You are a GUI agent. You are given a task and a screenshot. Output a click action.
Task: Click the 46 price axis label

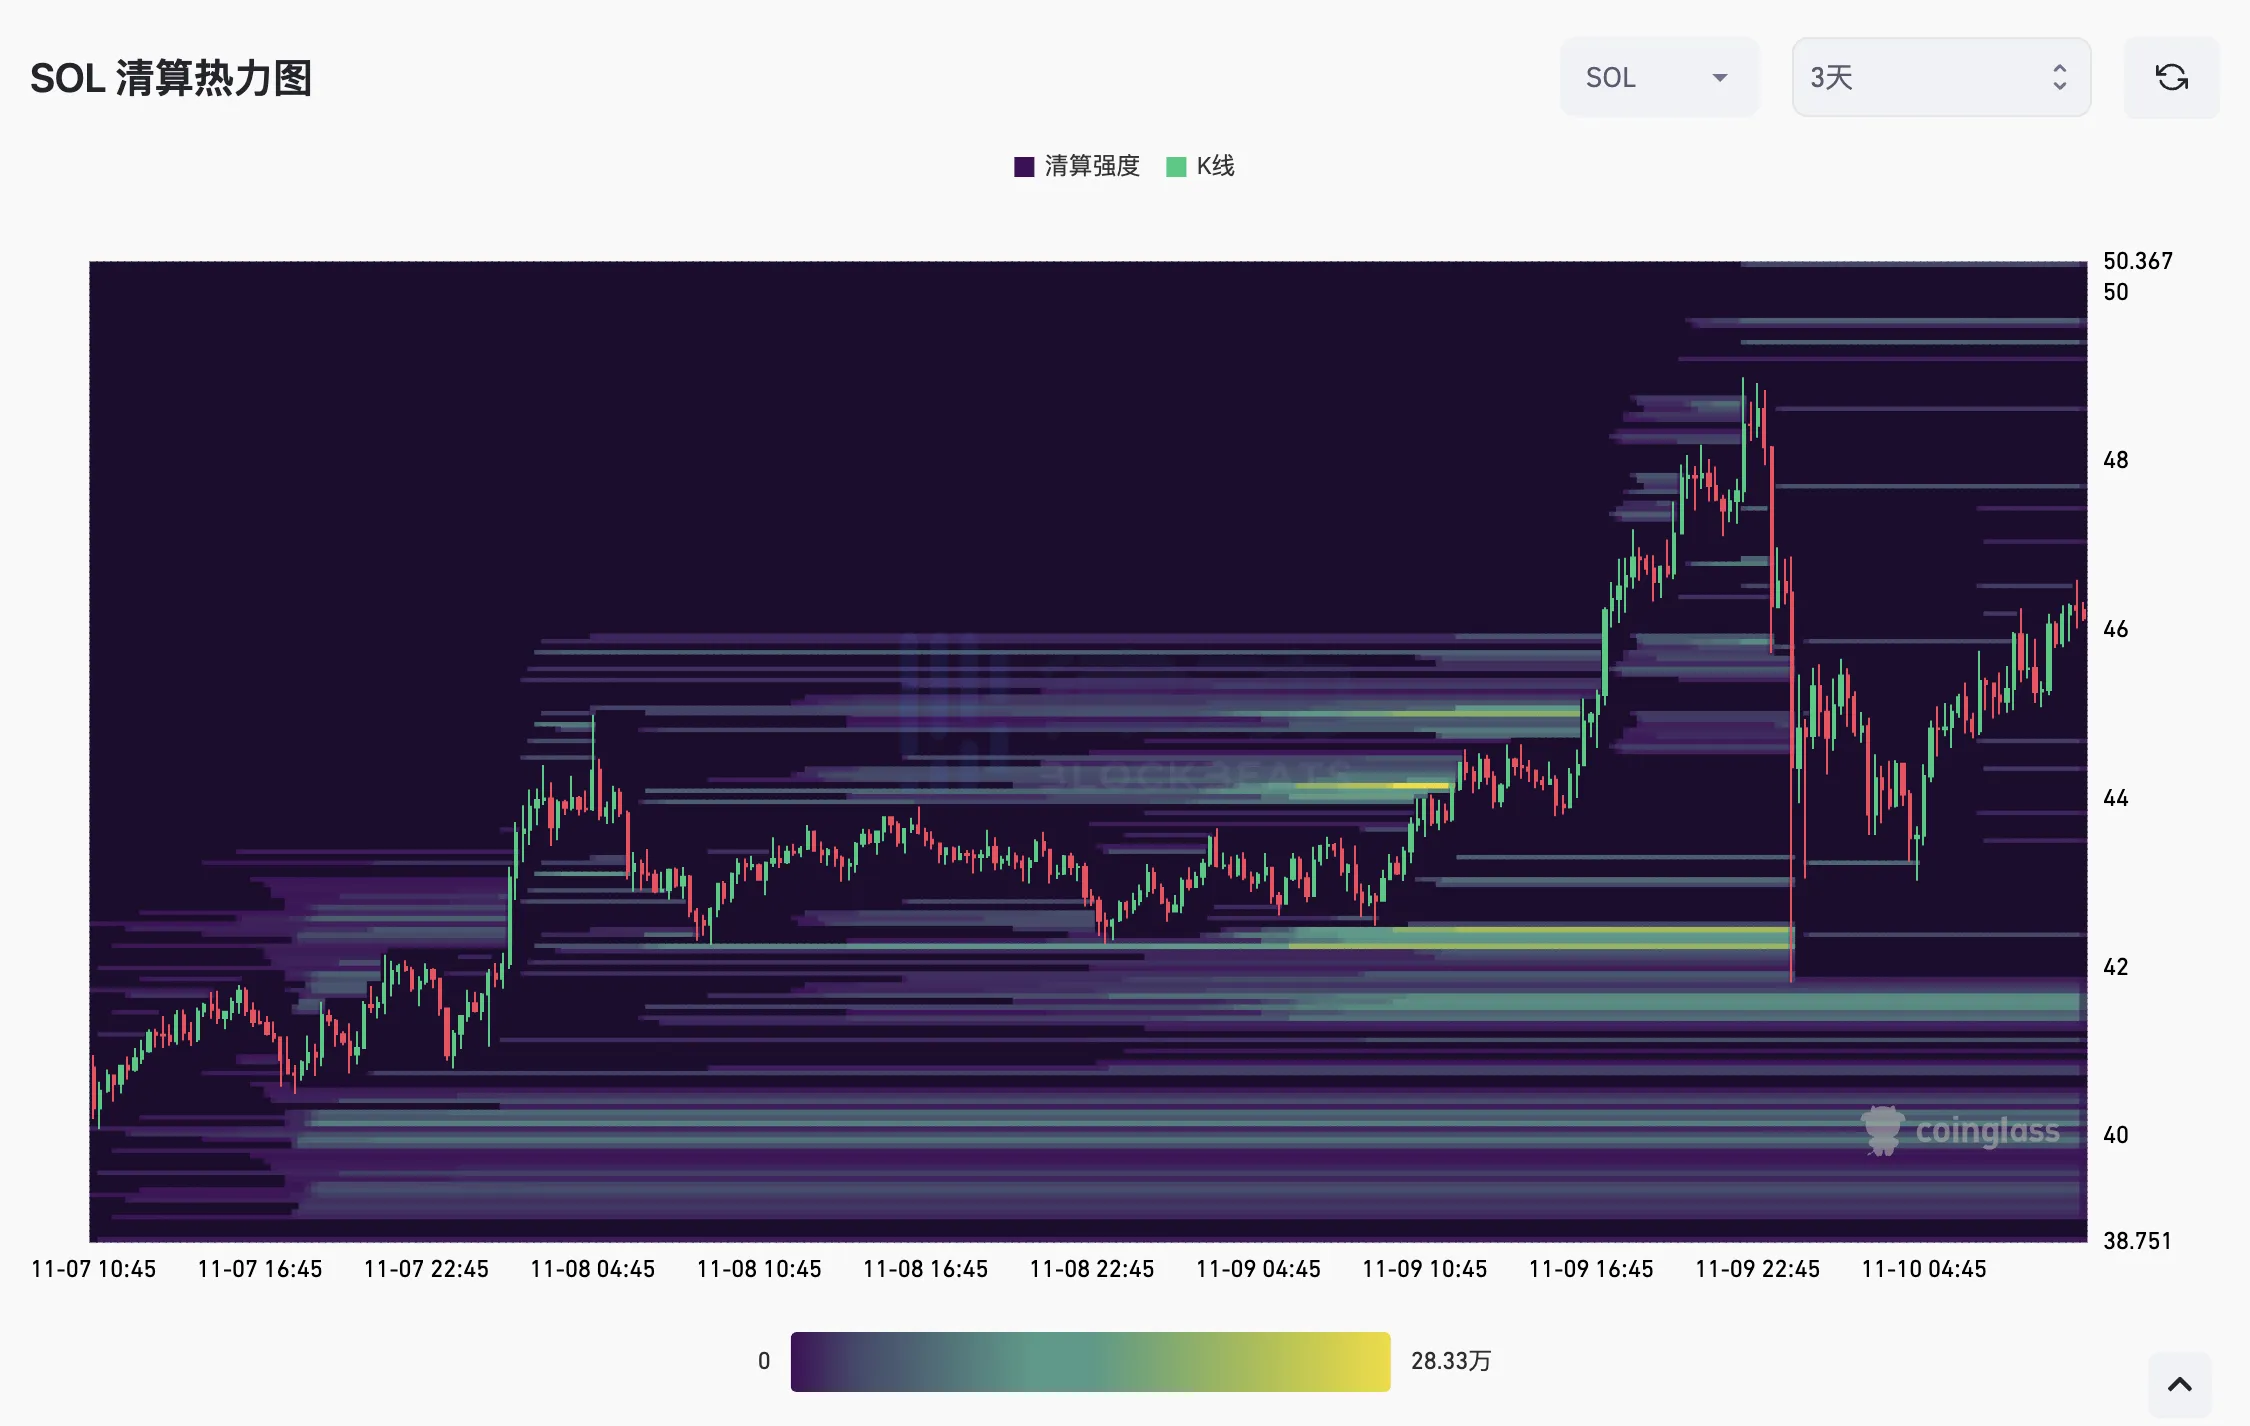pyautogui.click(x=2115, y=629)
